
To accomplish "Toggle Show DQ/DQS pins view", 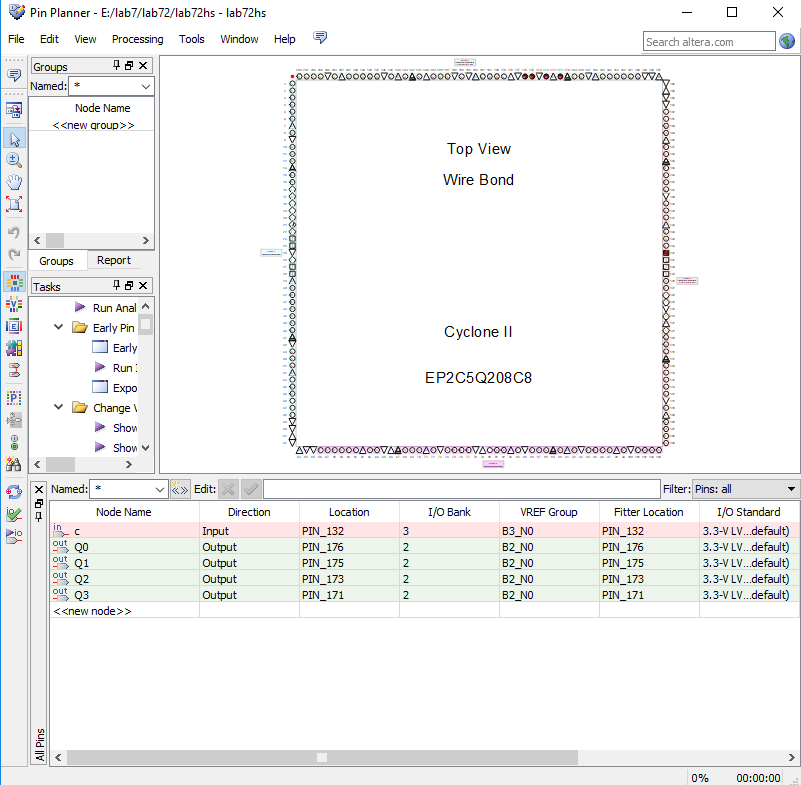I will click(x=14, y=348).
